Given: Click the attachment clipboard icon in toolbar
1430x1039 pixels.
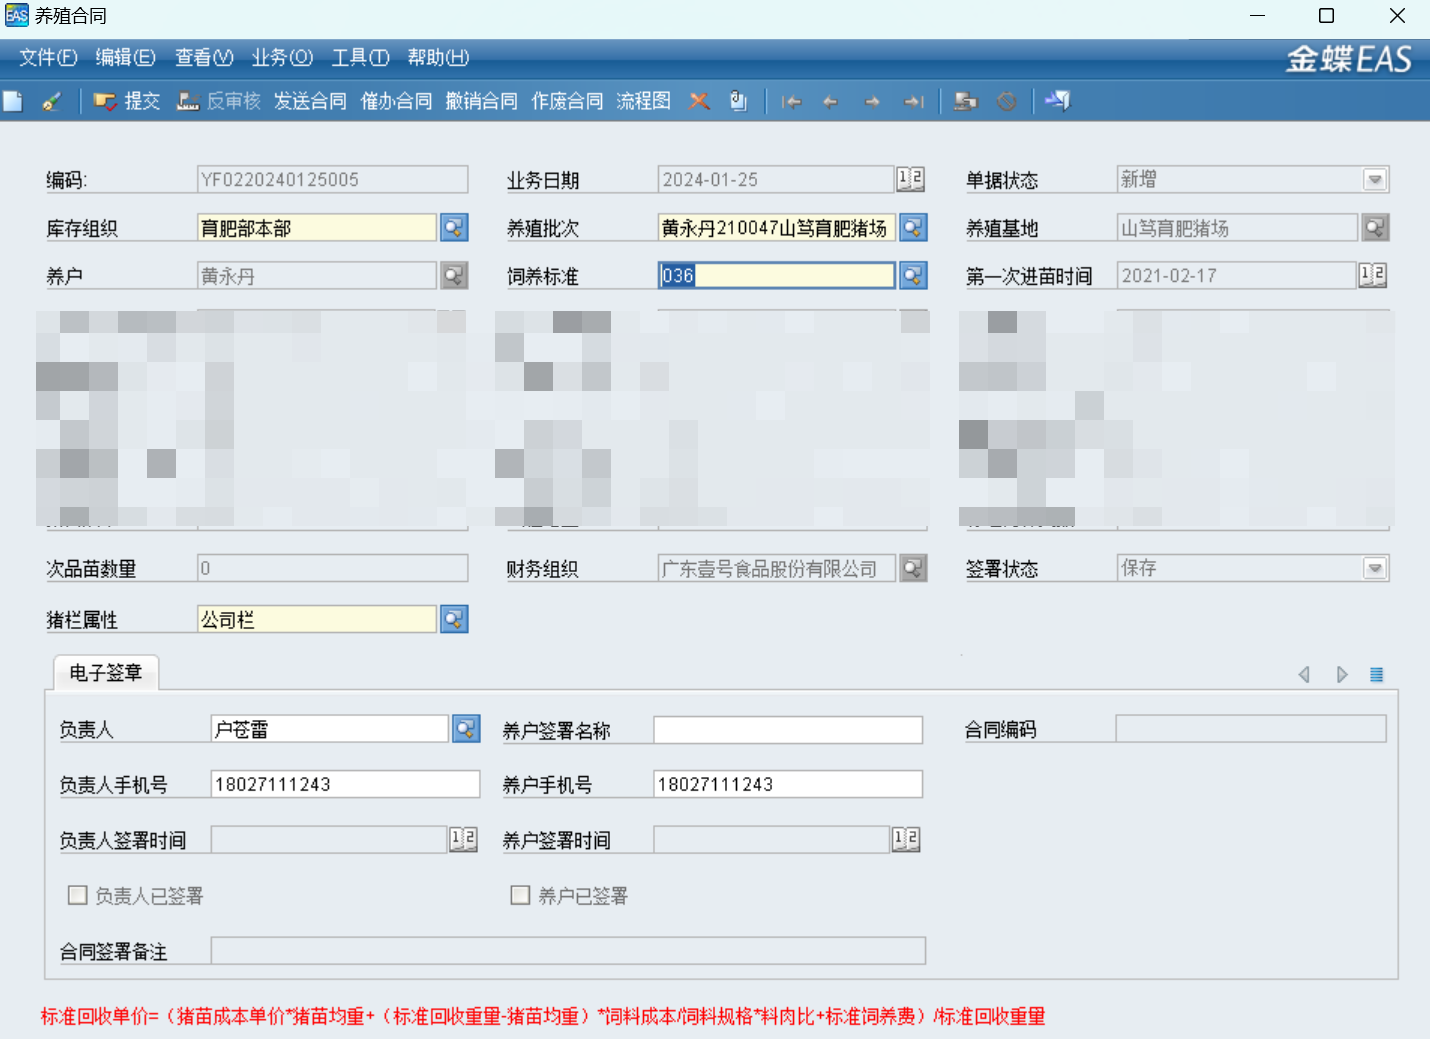Looking at the screenshot, I should point(738,101).
